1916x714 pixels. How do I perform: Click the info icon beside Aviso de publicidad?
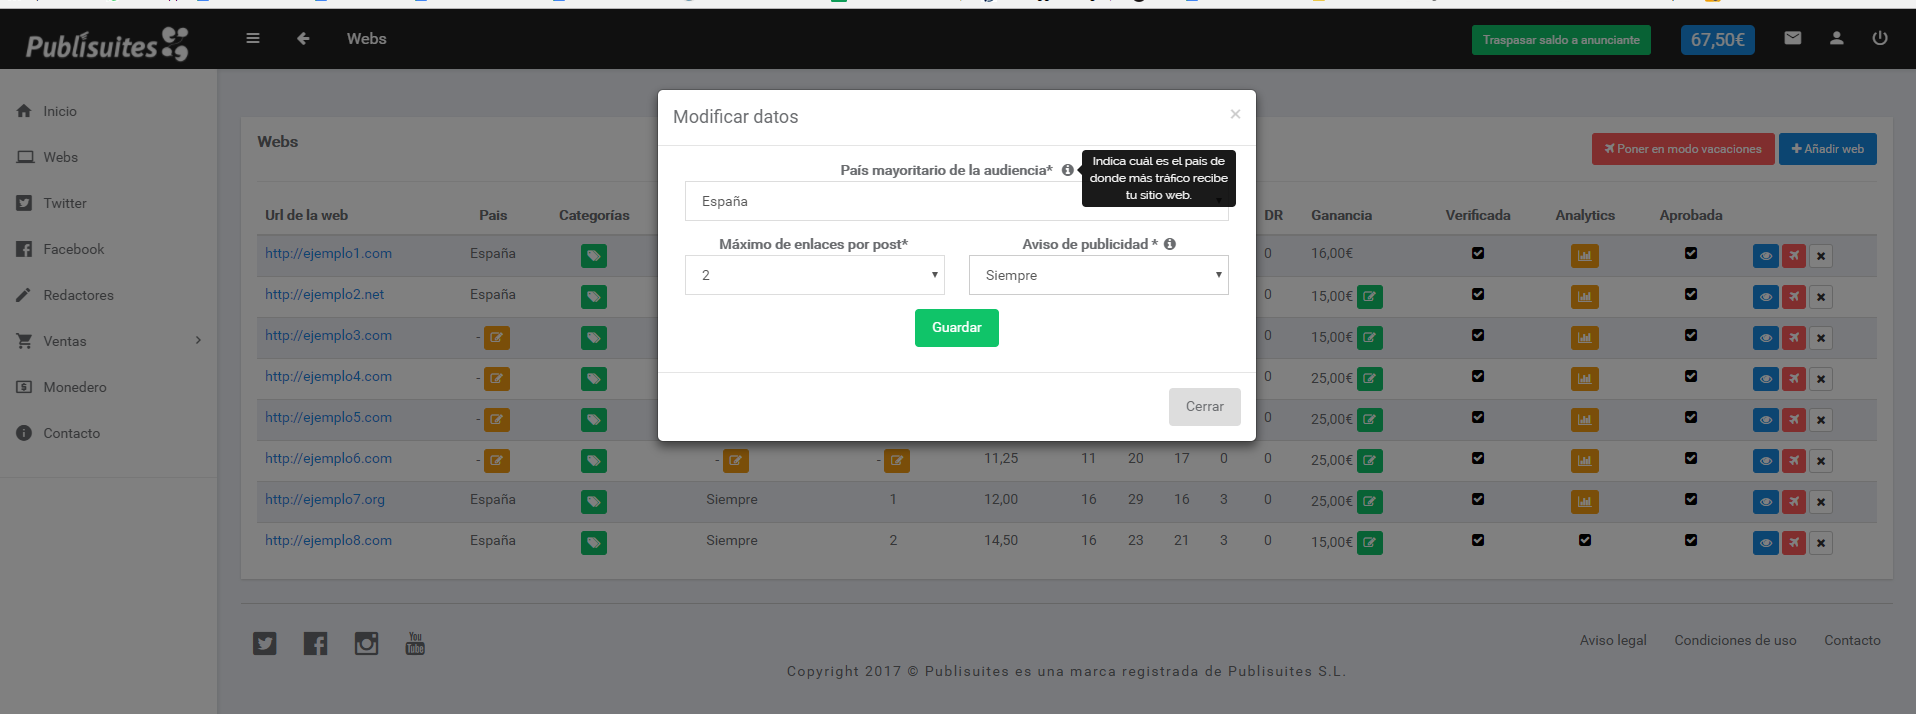(x=1170, y=244)
